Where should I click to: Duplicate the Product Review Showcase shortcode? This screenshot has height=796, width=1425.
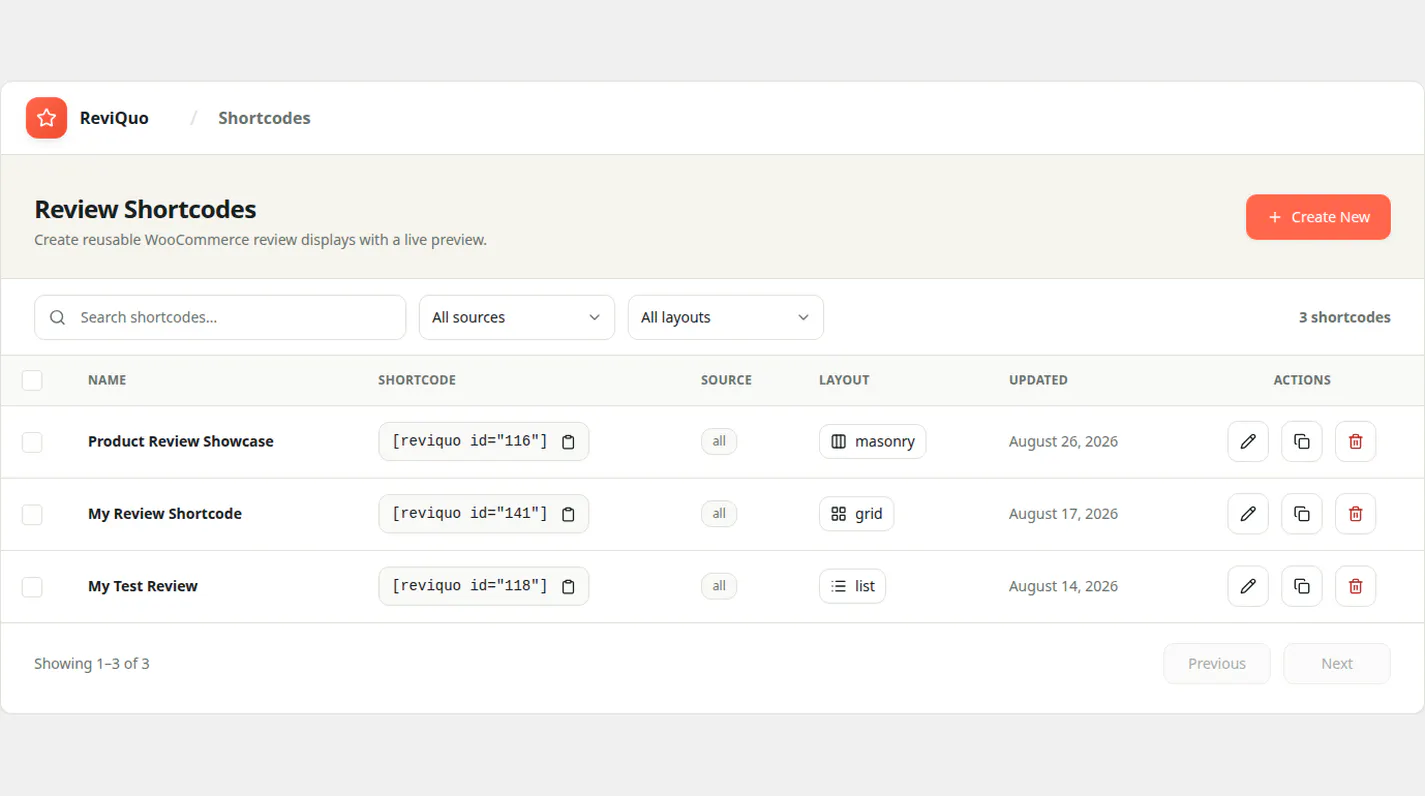[1302, 441]
